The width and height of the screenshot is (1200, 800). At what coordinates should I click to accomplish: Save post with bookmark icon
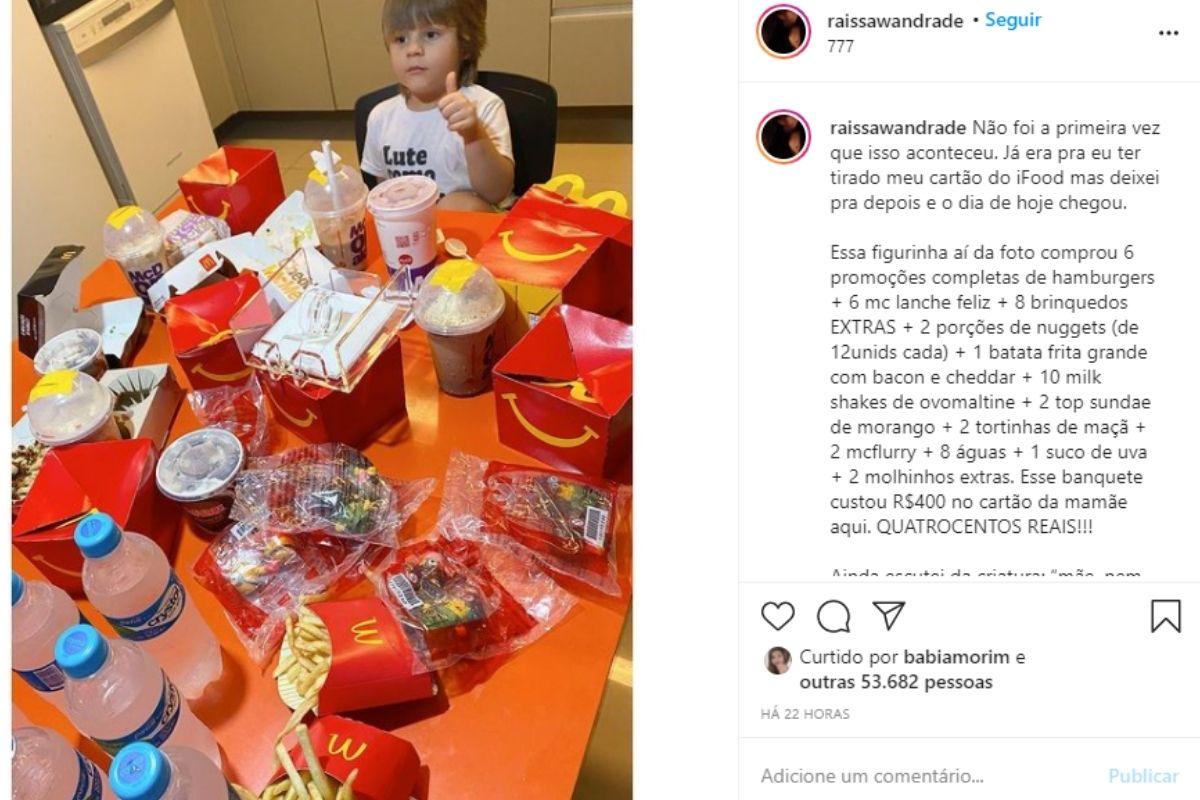point(1166,616)
